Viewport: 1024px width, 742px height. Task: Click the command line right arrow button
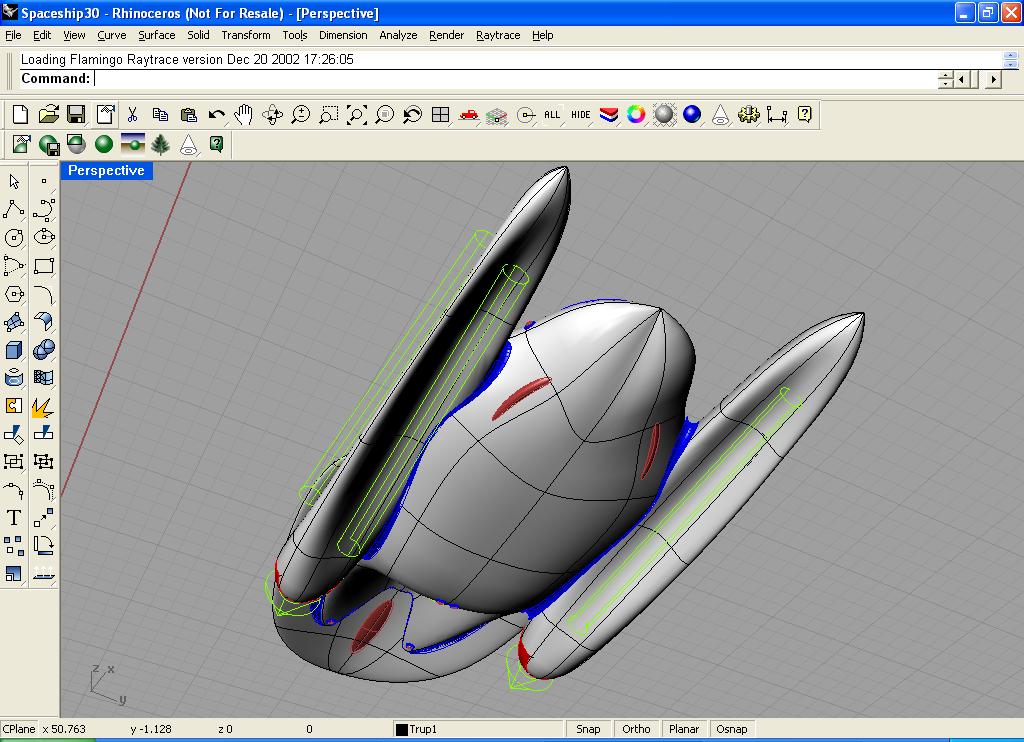point(993,80)
